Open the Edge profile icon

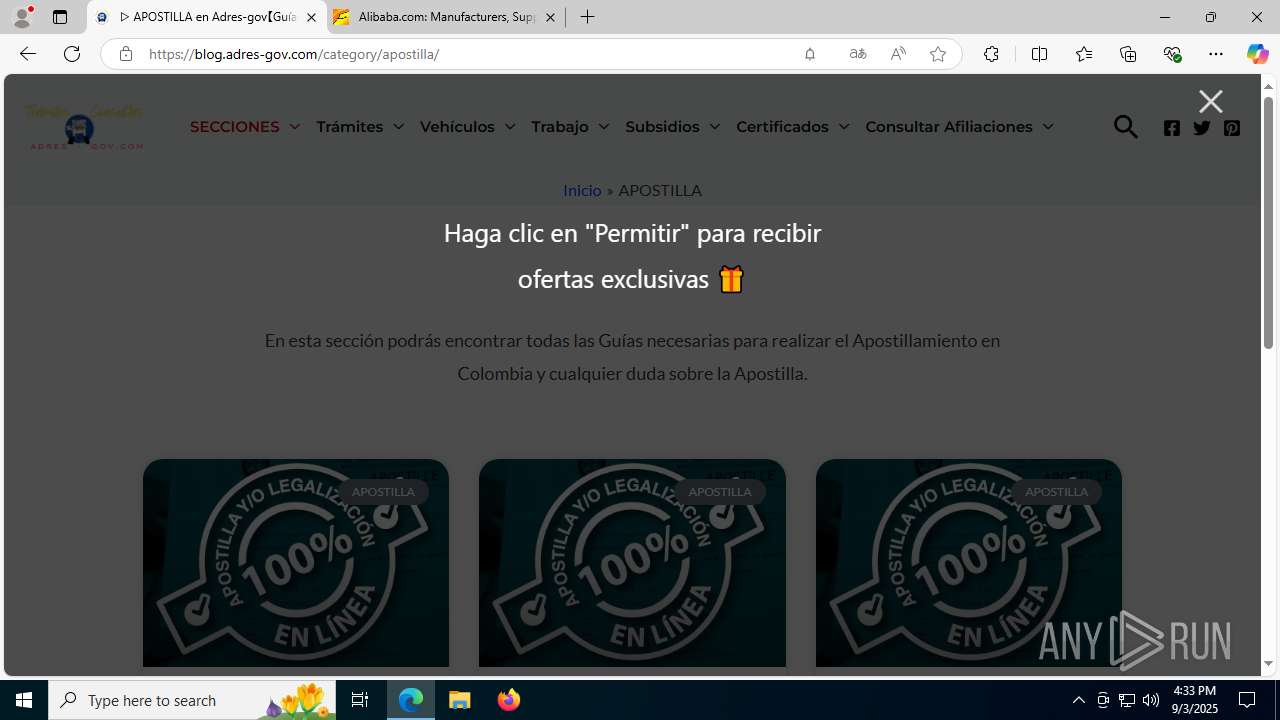22,17
